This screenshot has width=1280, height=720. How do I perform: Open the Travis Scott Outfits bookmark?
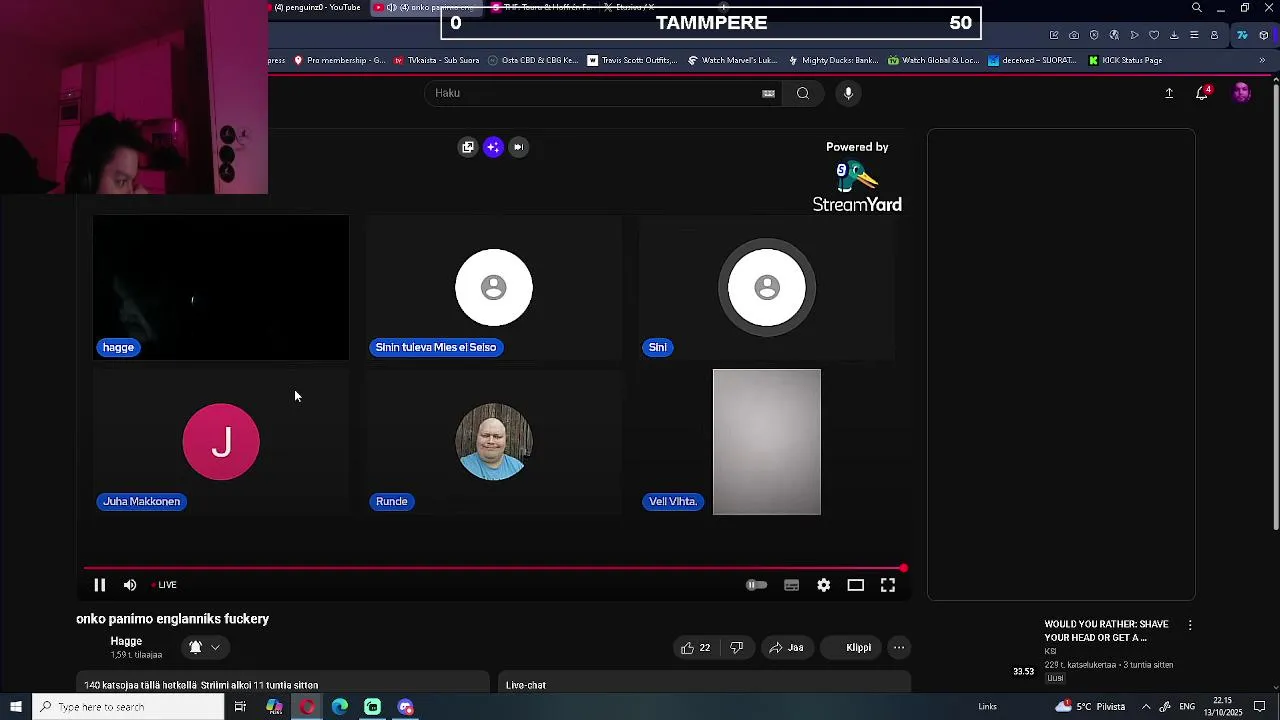click(x=632, y=60)
